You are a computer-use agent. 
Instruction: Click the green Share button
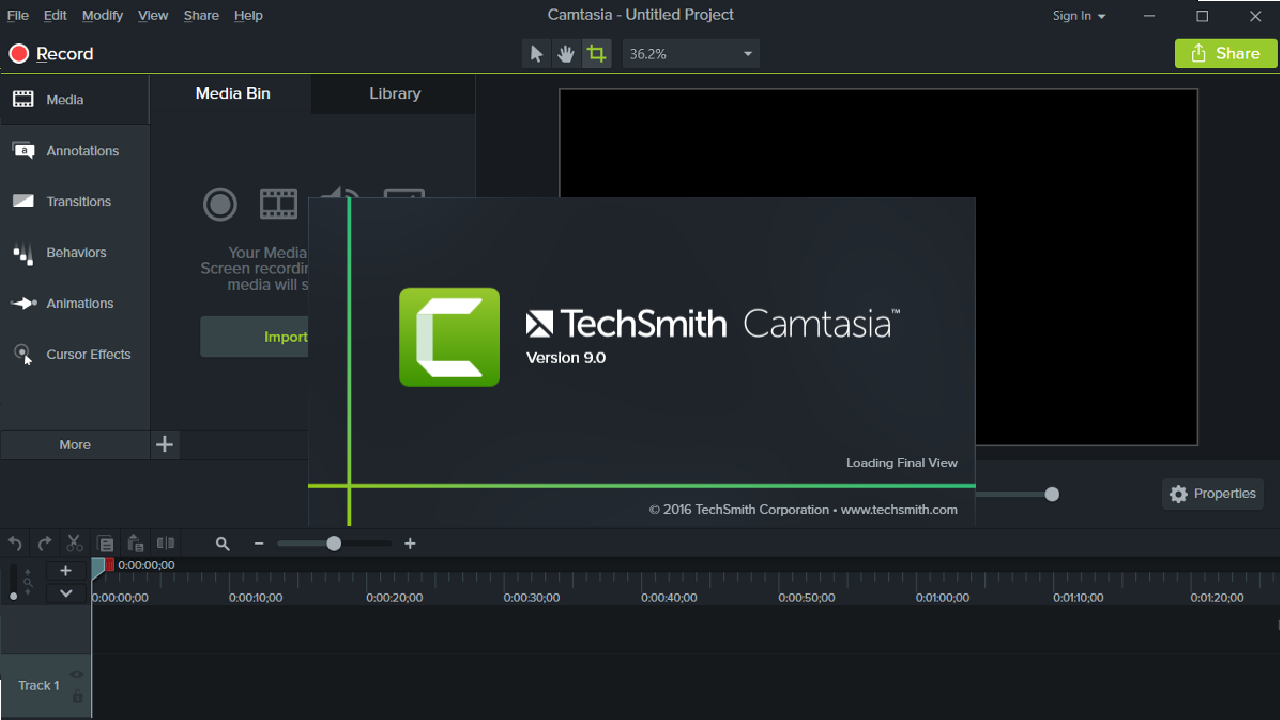coord(1226,54)
